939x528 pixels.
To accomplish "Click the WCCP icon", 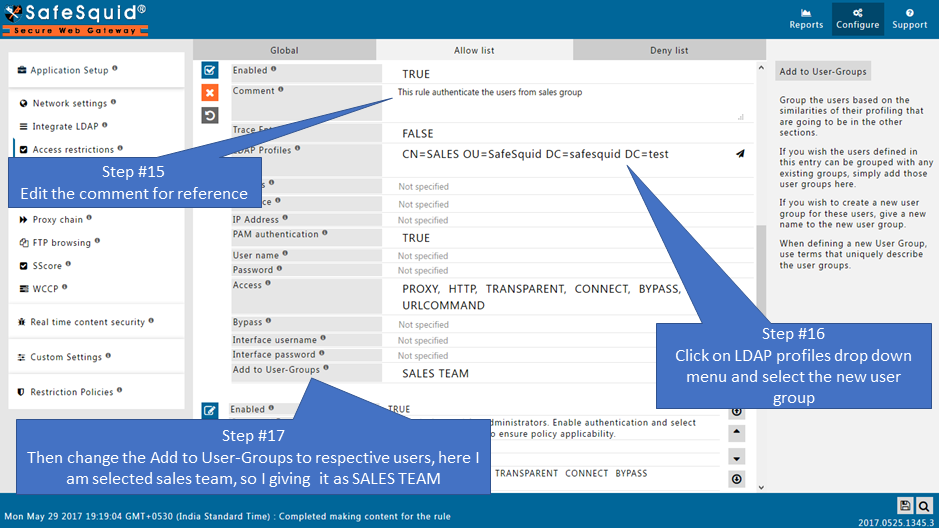I will click(23, 289).
